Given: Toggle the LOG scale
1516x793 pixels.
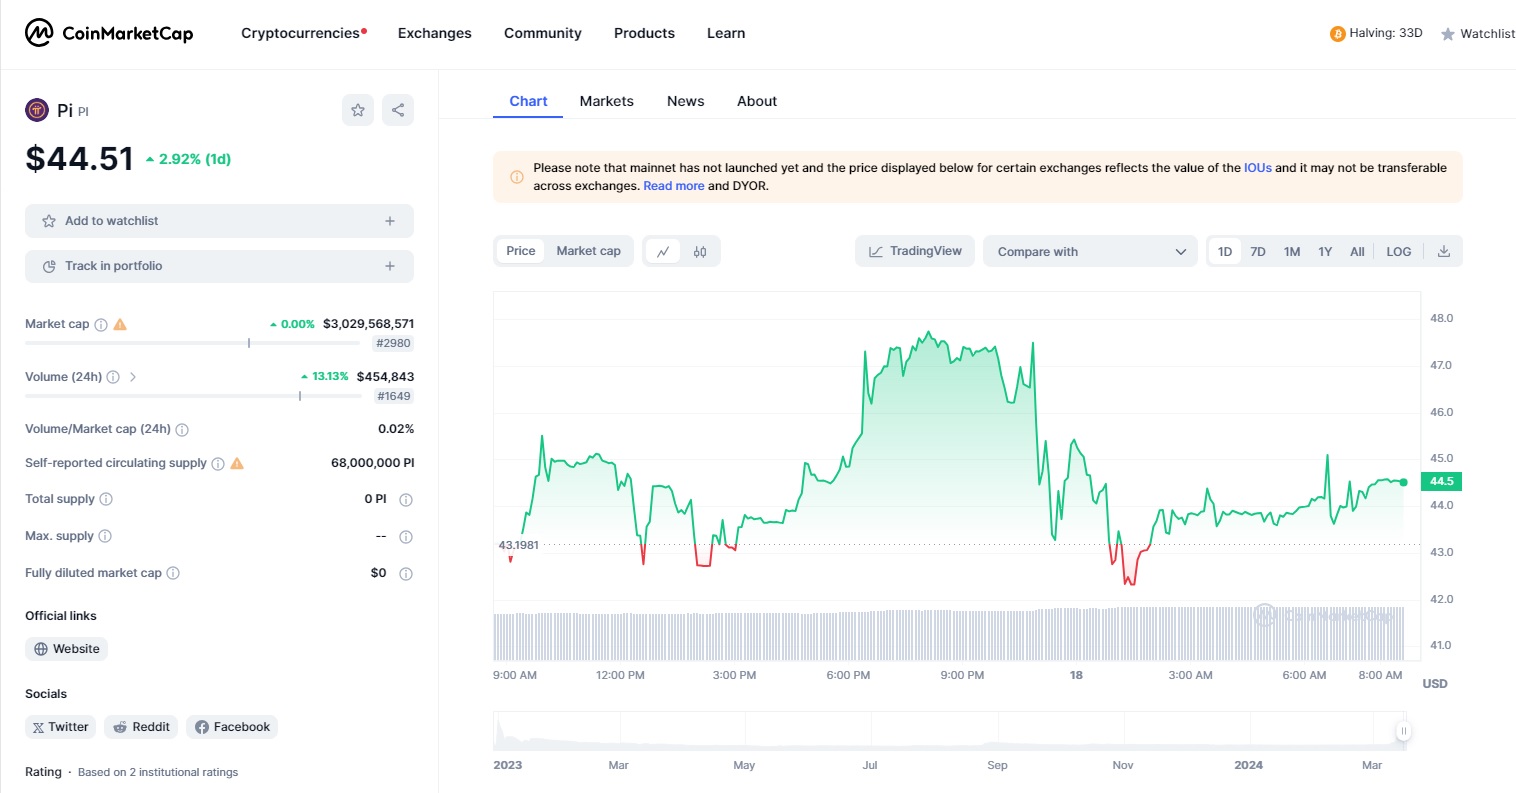Looking at the screenshot, I should coord(1399,252).
